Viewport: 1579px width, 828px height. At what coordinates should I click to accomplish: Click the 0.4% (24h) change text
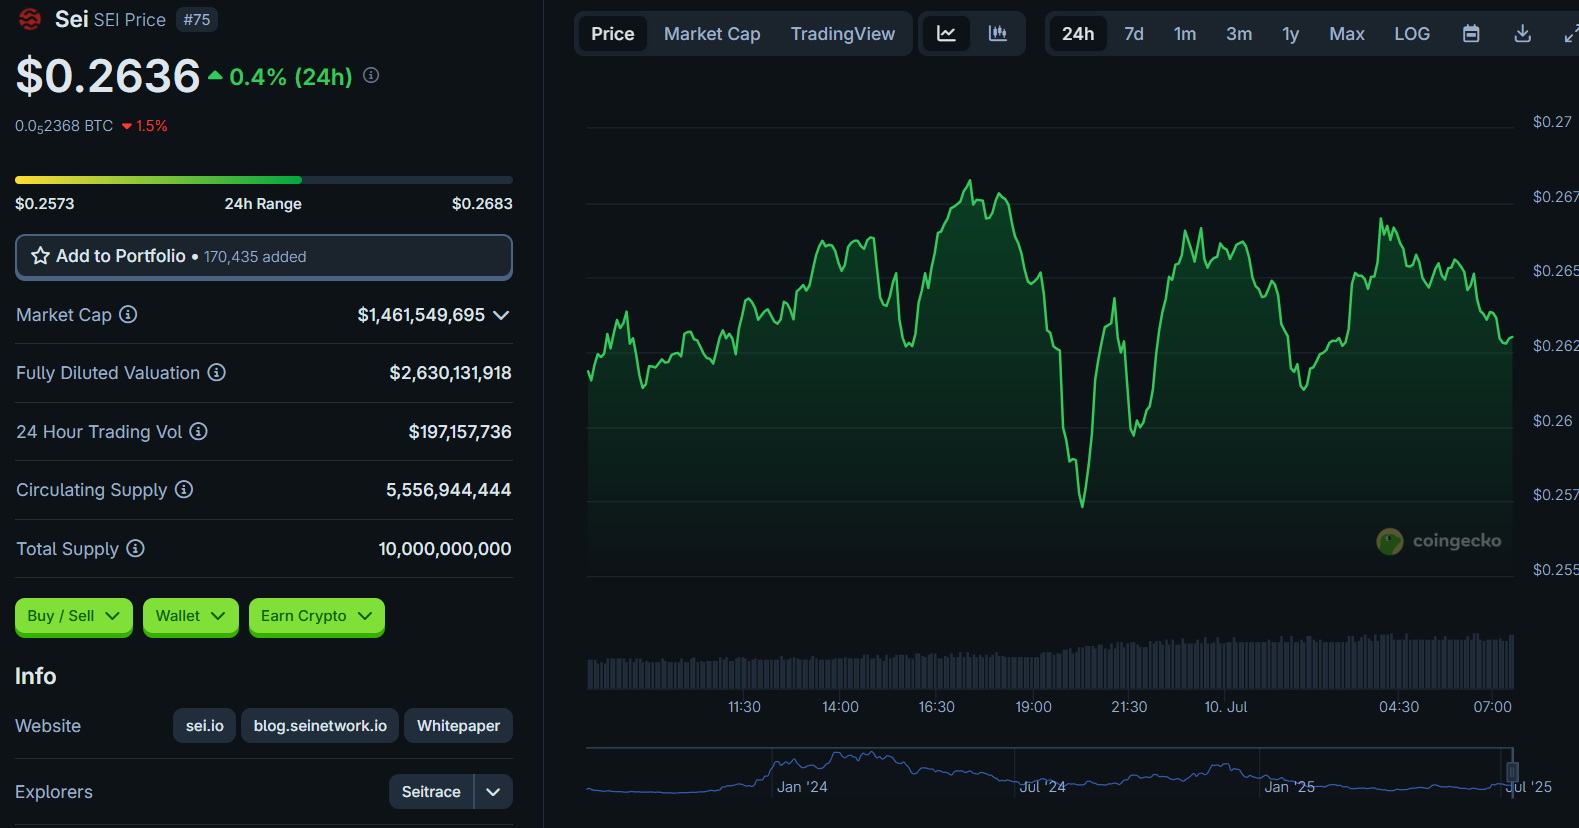tap(291, 77)
